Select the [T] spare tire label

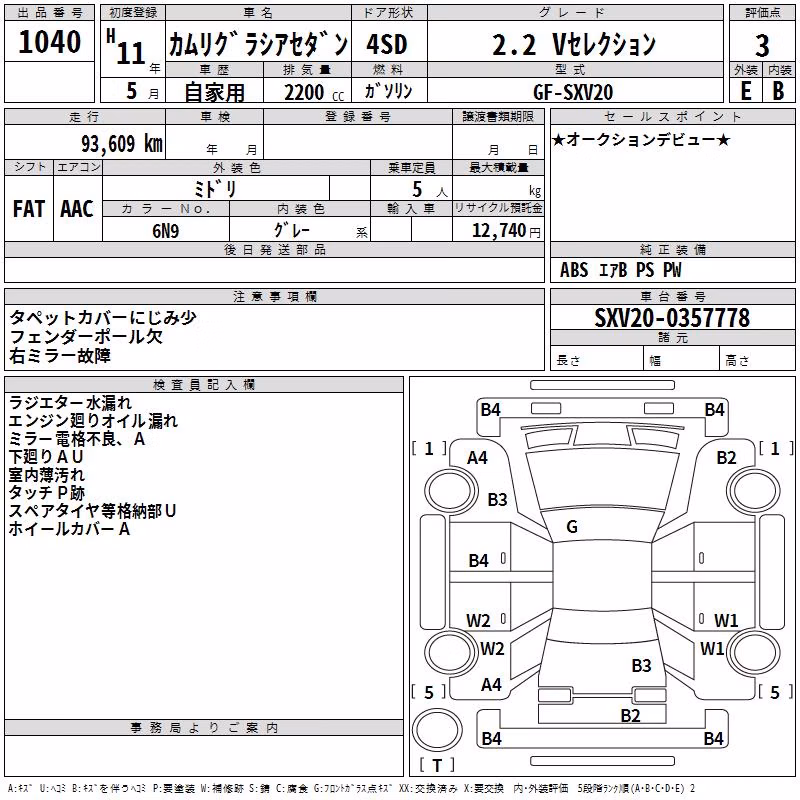tap(437, 765)
